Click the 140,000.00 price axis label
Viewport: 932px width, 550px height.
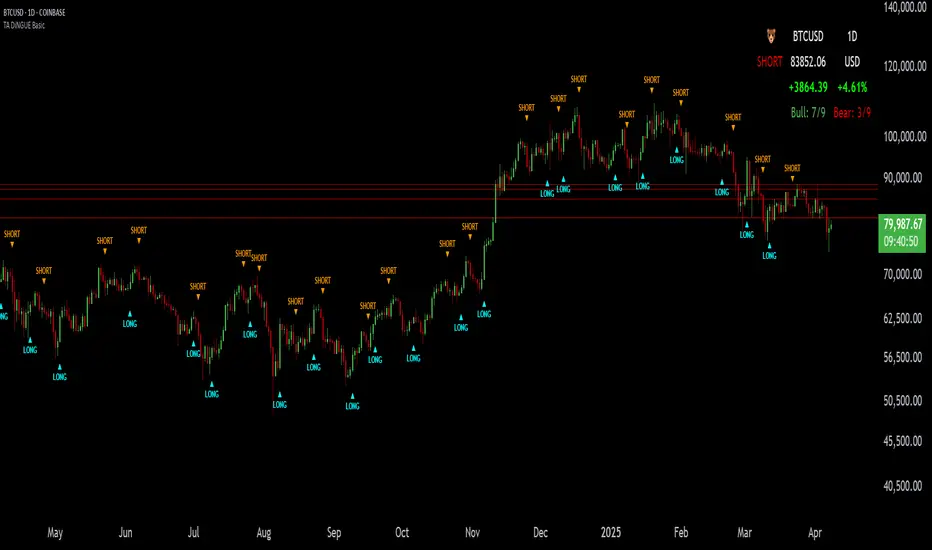click(x=905, y=7)
